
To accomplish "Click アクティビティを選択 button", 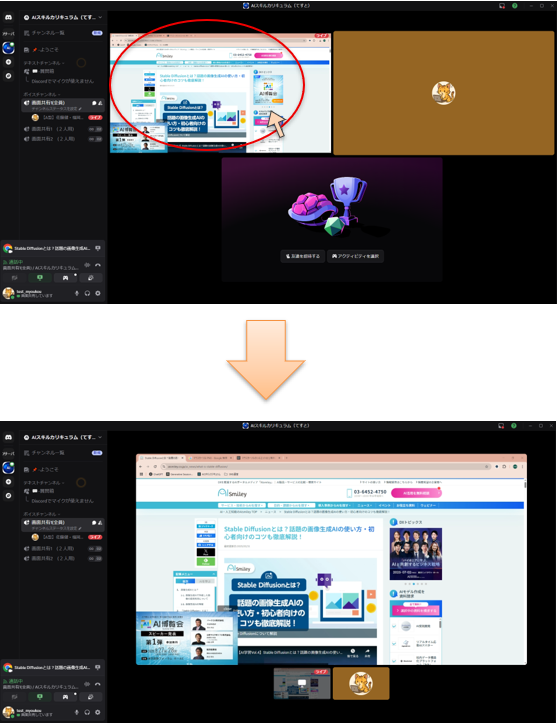I will click(356, 256).
